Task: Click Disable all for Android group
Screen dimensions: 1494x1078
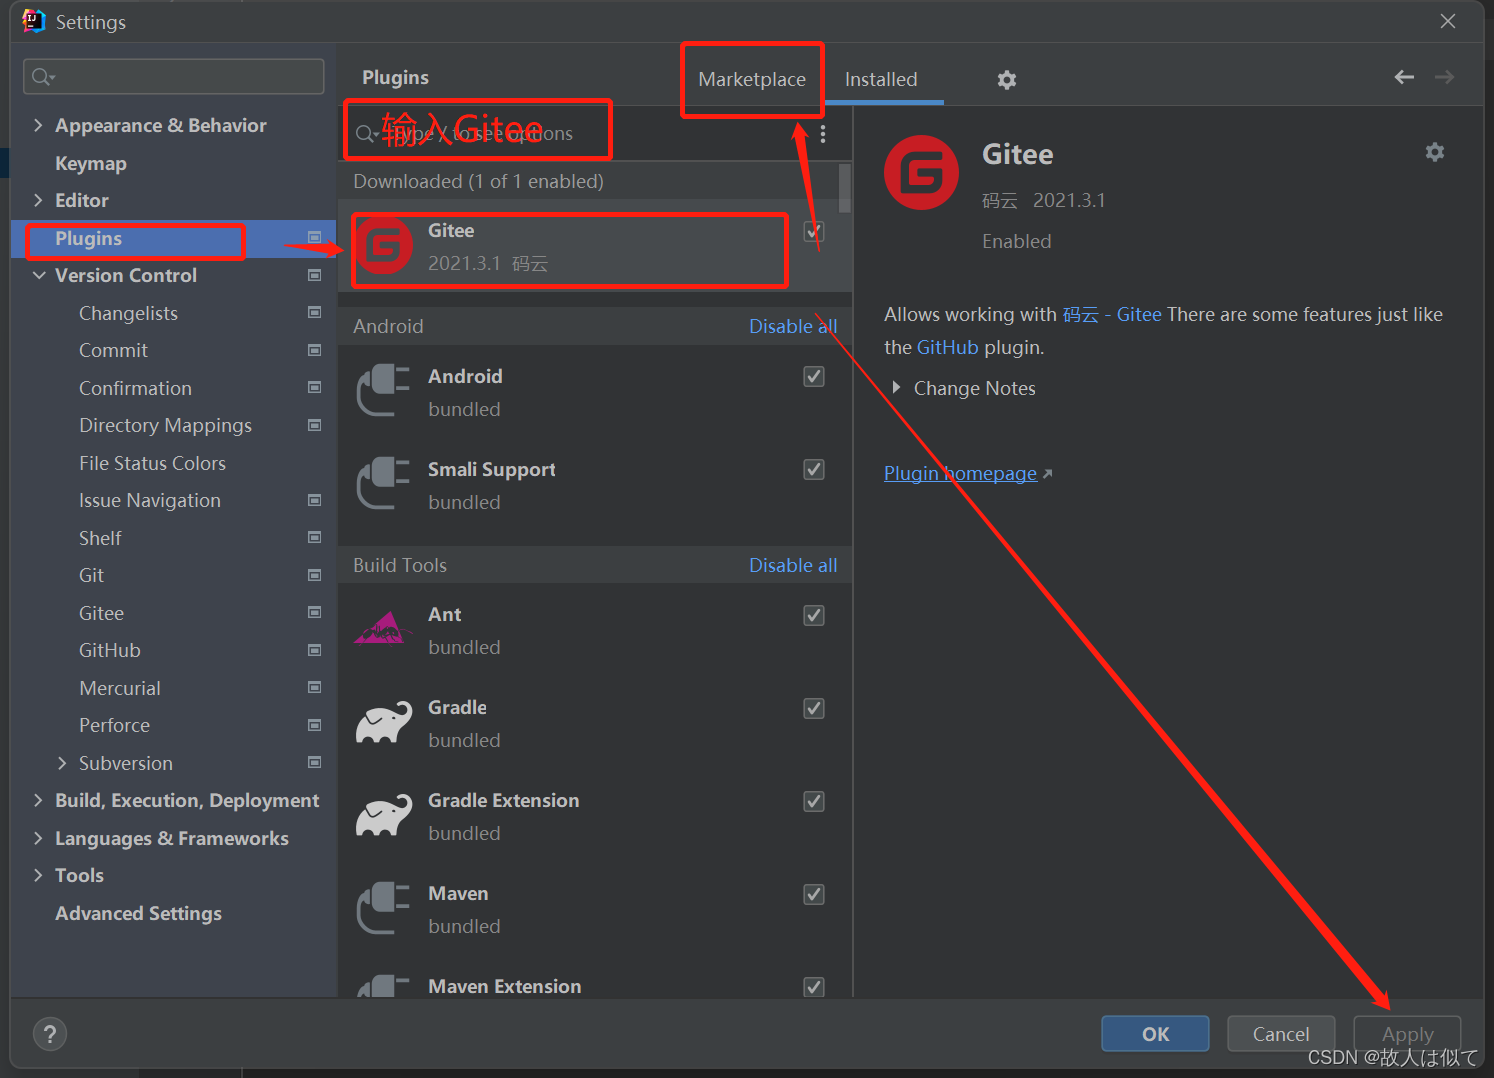Action: coord(793,326)
